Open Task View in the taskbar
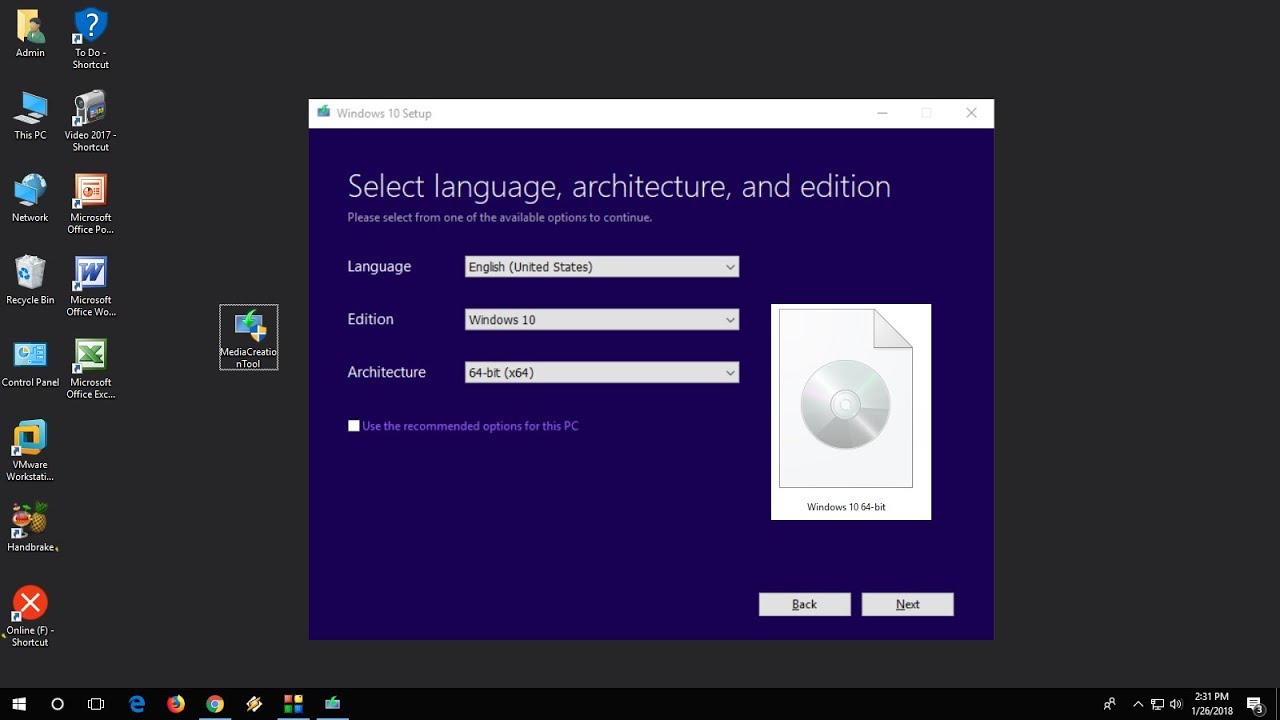 [x=96, y=704]
